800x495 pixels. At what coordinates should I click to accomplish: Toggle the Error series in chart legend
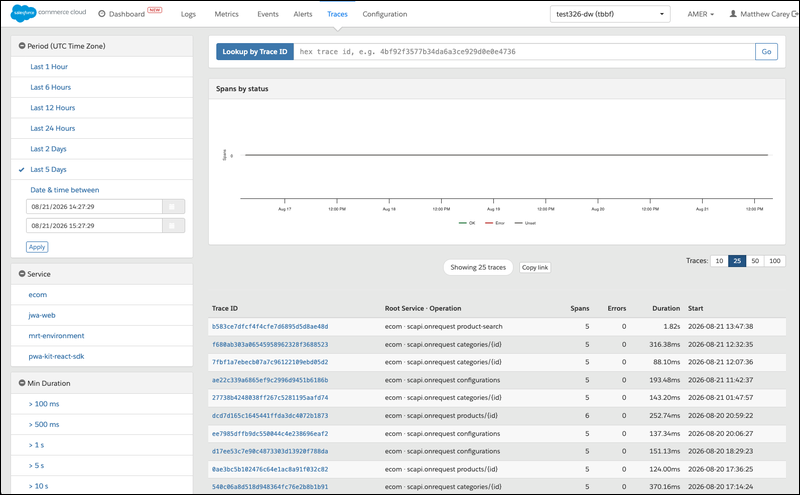(x=494, y=223)
